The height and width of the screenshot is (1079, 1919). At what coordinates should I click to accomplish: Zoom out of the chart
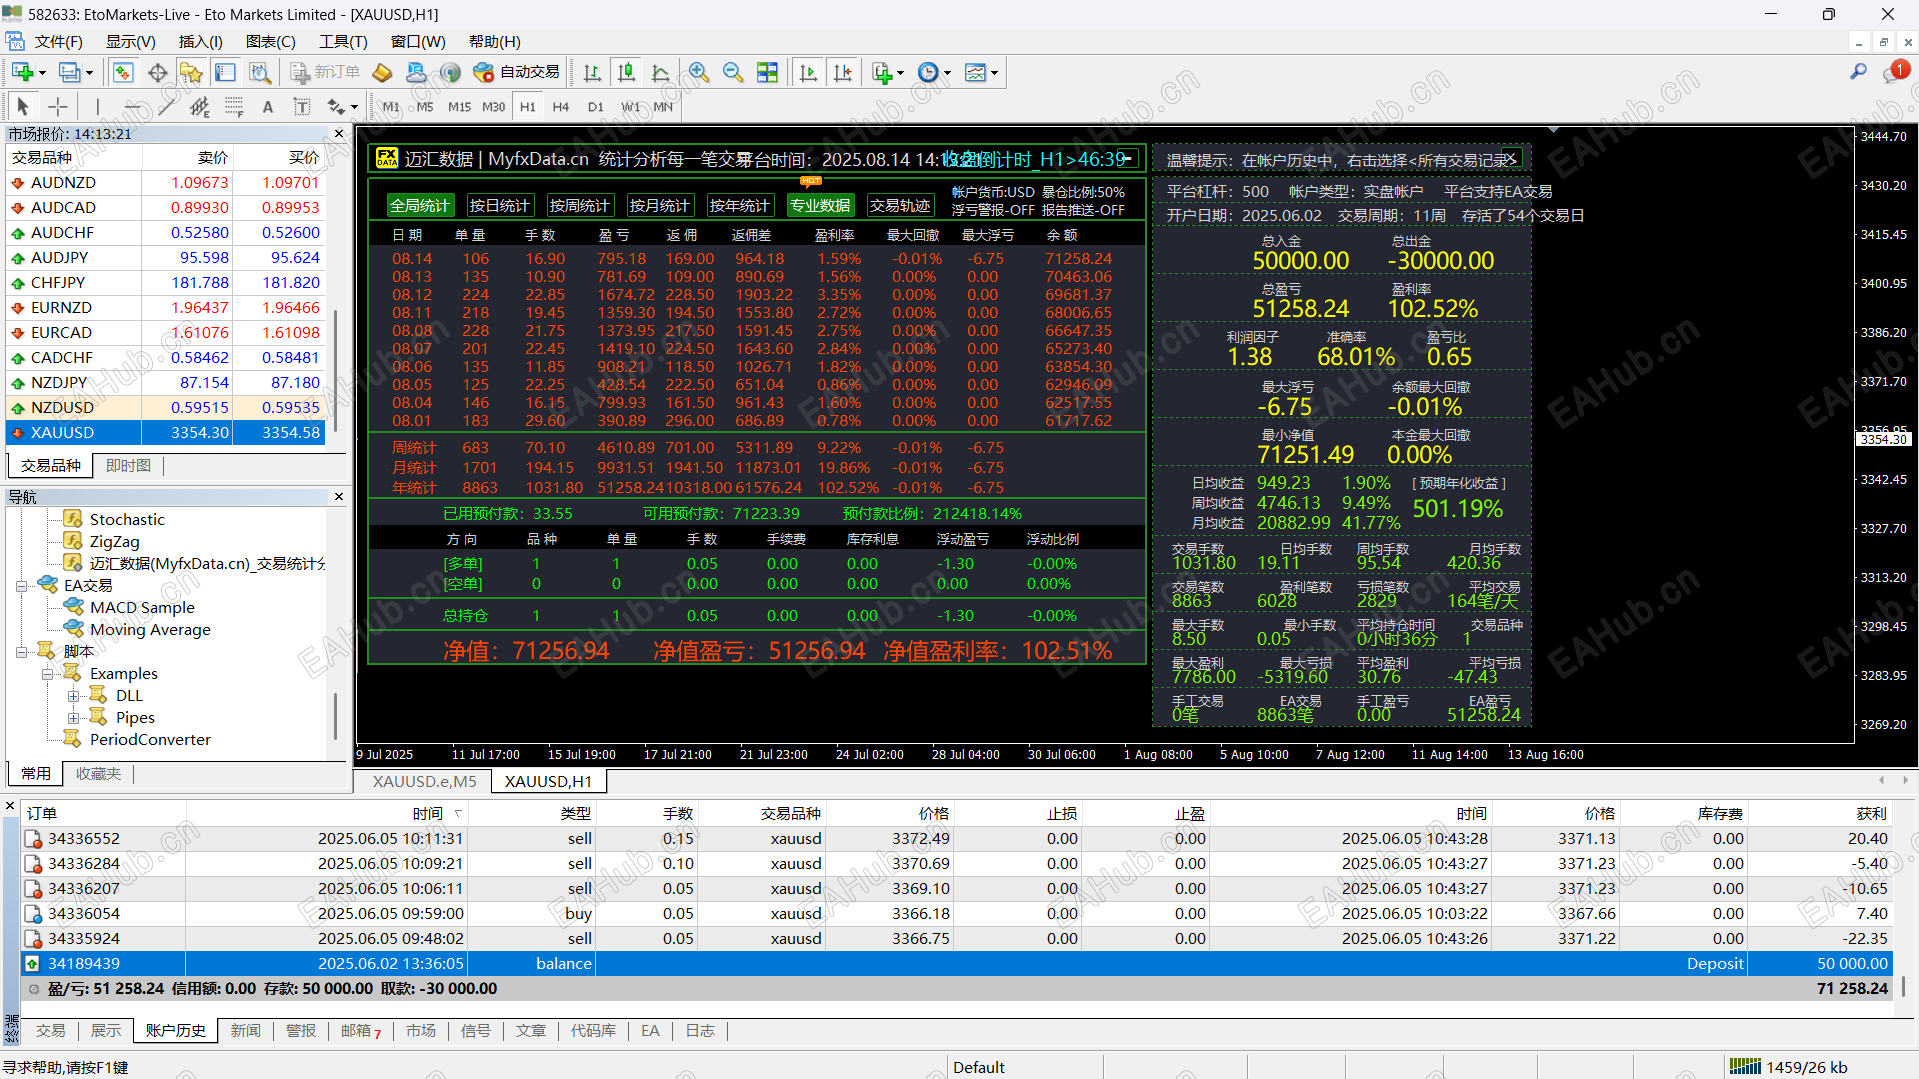733,72
